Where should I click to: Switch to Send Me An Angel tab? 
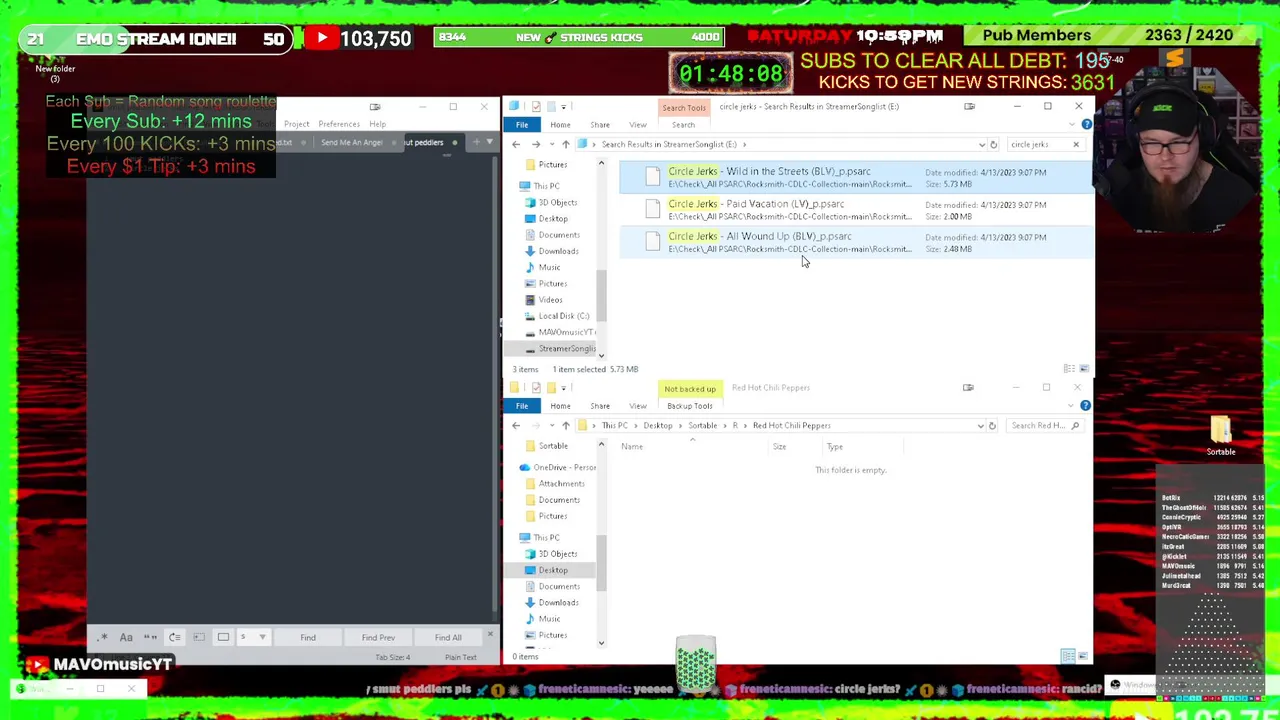352,142
